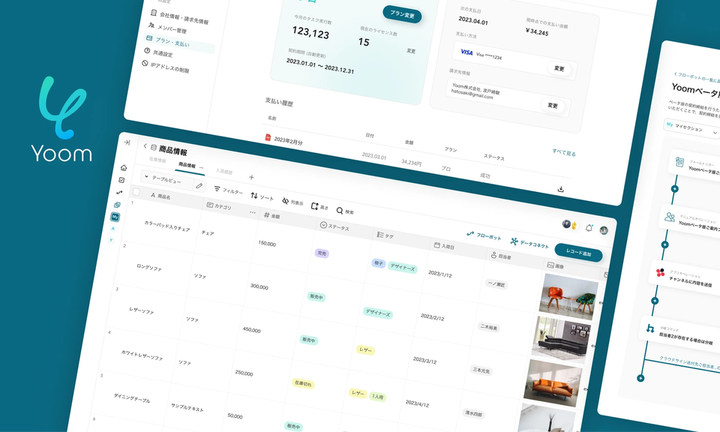The width and height of the screenshot is (720, 432).
Task: Download the payment history with the download icon
Action: 560,189
